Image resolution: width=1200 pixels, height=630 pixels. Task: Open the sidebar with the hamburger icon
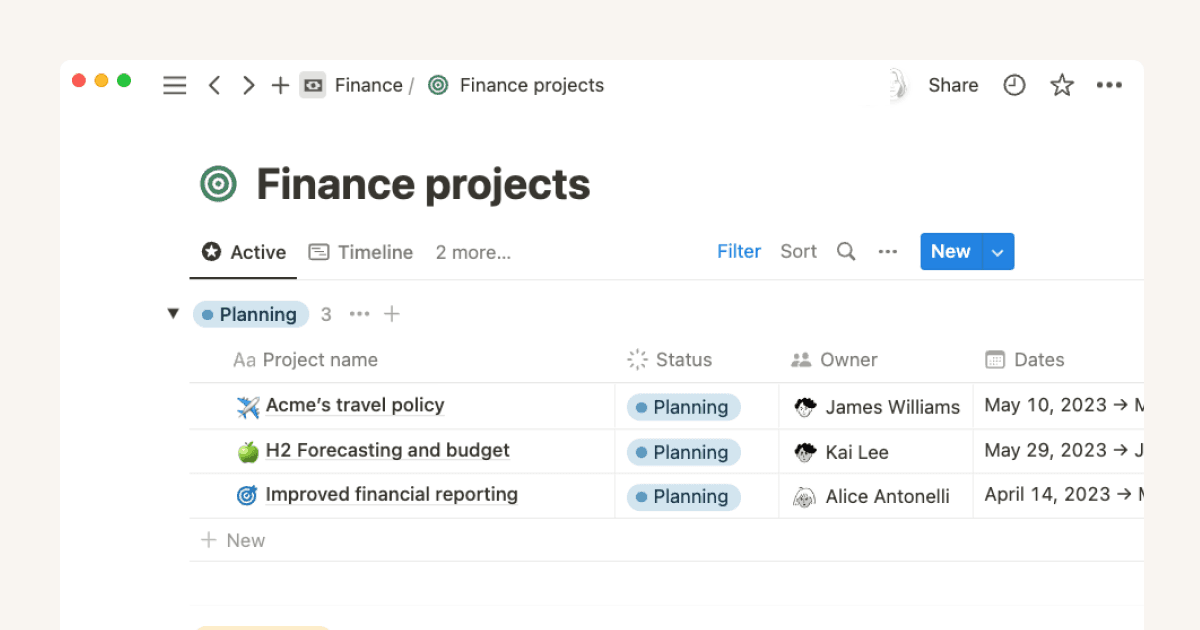[174, 85]
